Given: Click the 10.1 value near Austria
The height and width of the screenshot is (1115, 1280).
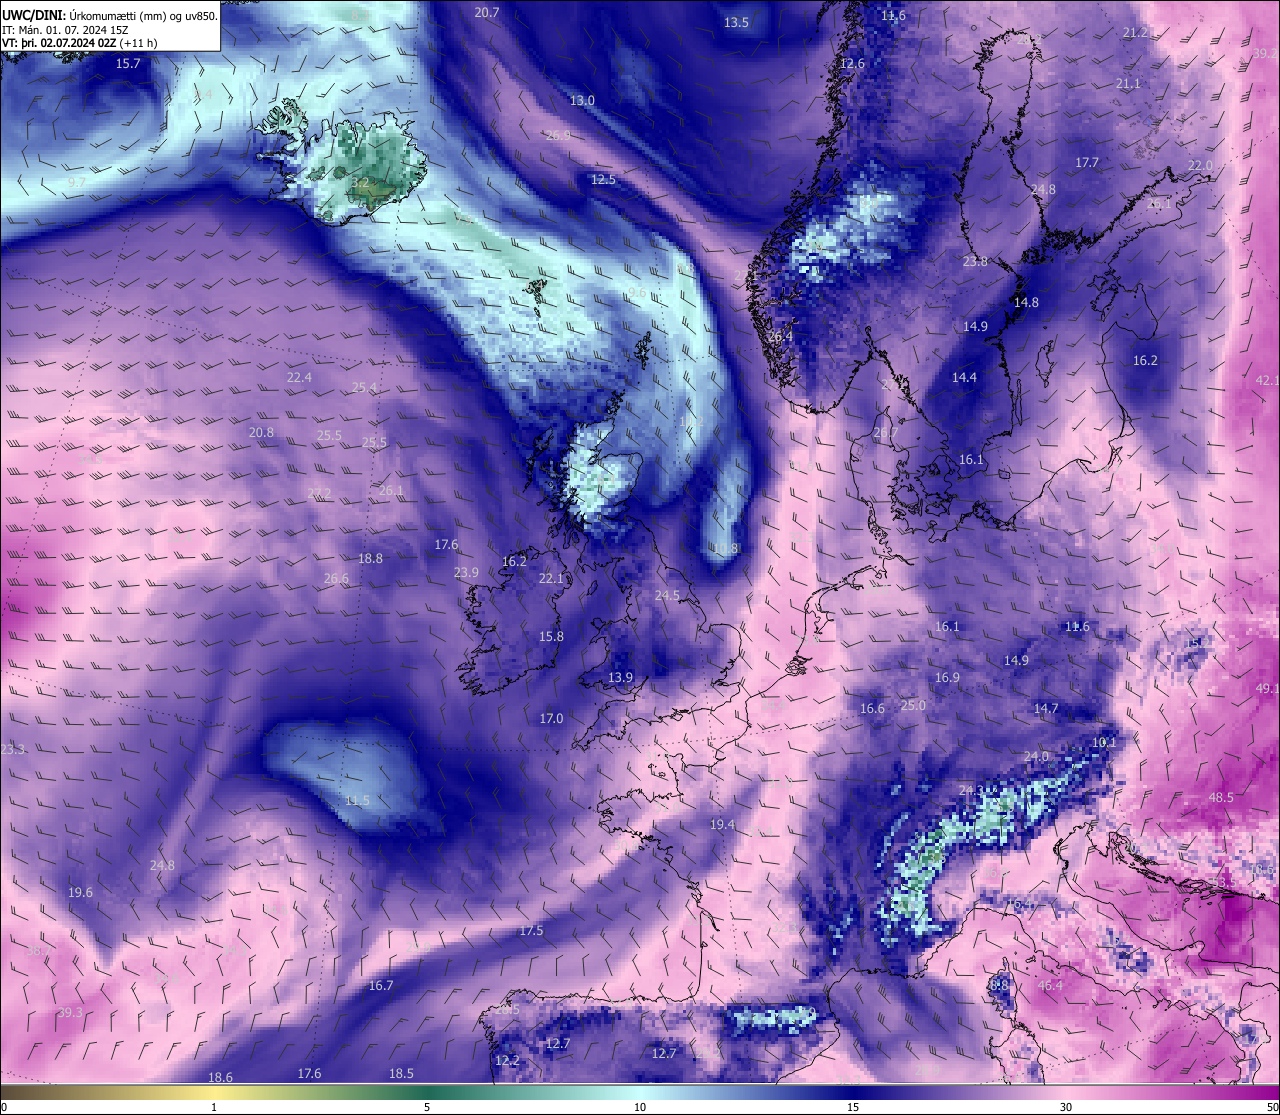Looking at the screenshot, I should point(1104,742).
